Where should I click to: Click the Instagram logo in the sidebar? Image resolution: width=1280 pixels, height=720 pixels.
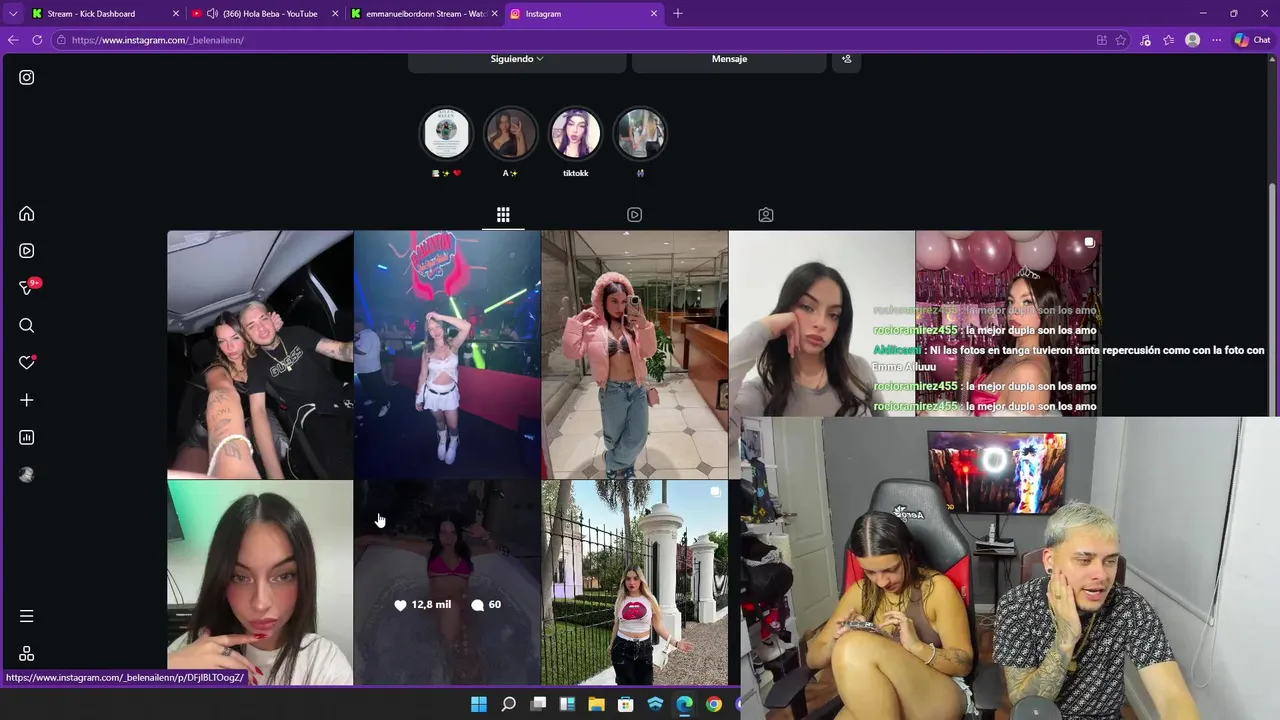point(27,77)
